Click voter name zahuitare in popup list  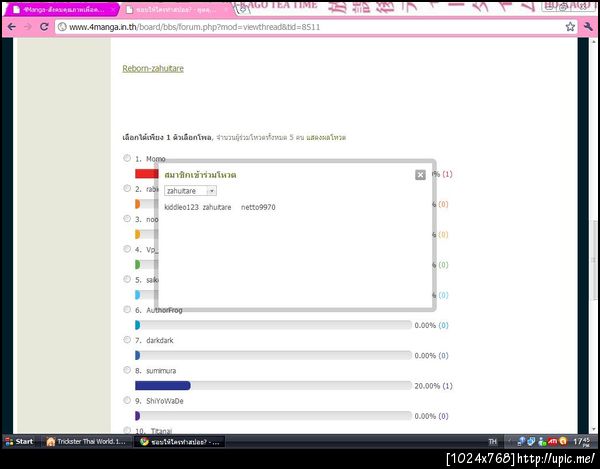point(217,207)
